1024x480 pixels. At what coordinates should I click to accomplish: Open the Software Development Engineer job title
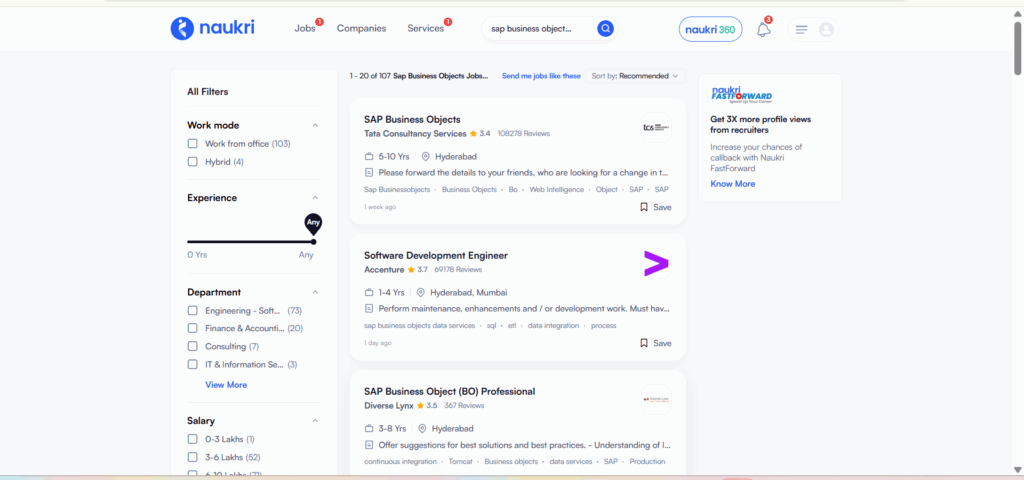436,255
